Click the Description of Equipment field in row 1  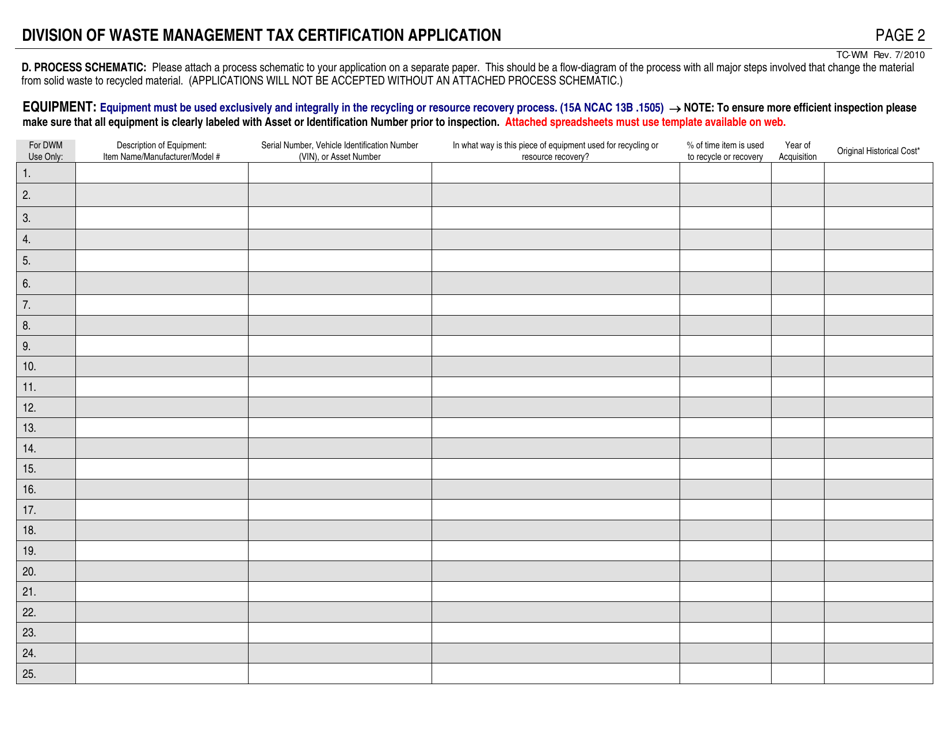point(162,173)
